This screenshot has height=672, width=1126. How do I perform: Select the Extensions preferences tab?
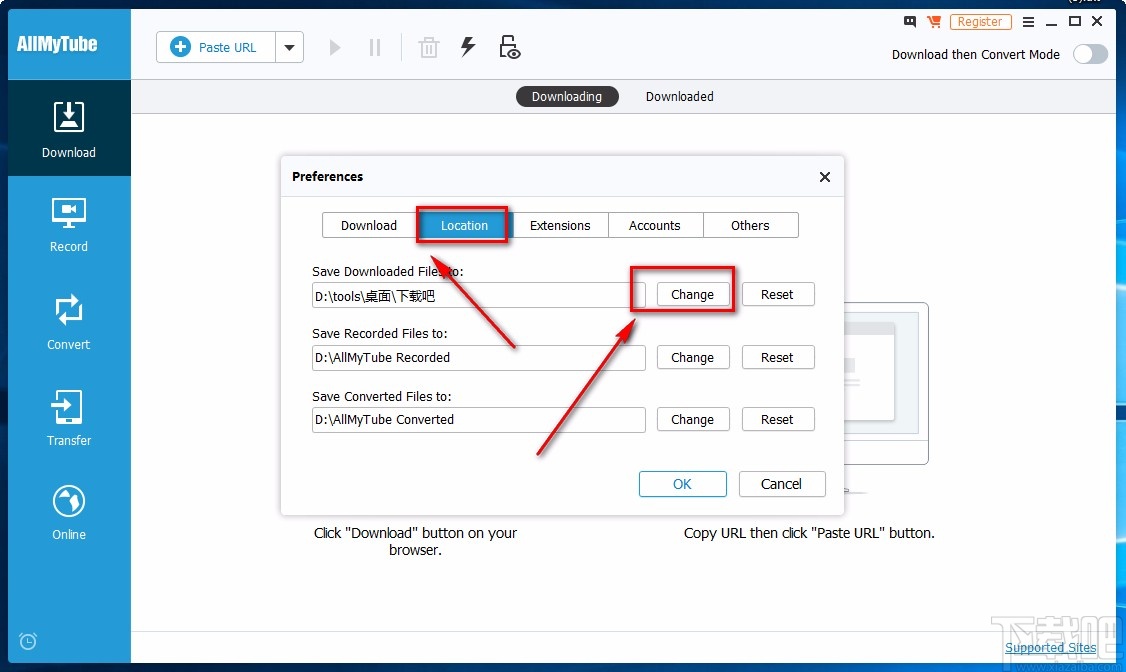560,225
